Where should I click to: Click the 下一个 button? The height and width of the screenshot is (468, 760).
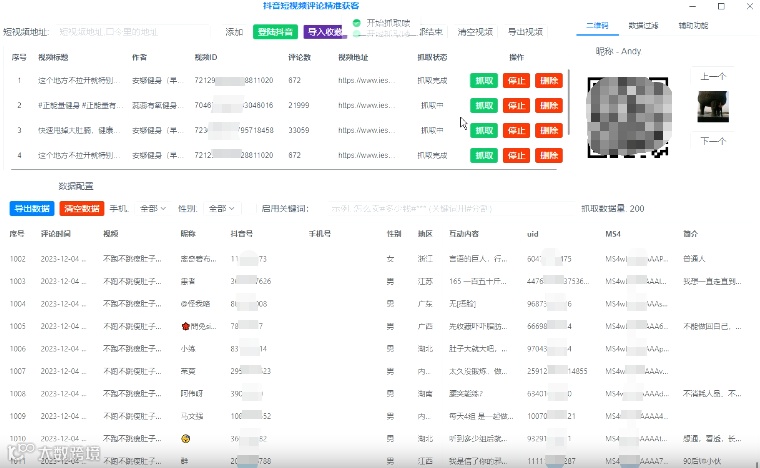[x=713, y=141]
